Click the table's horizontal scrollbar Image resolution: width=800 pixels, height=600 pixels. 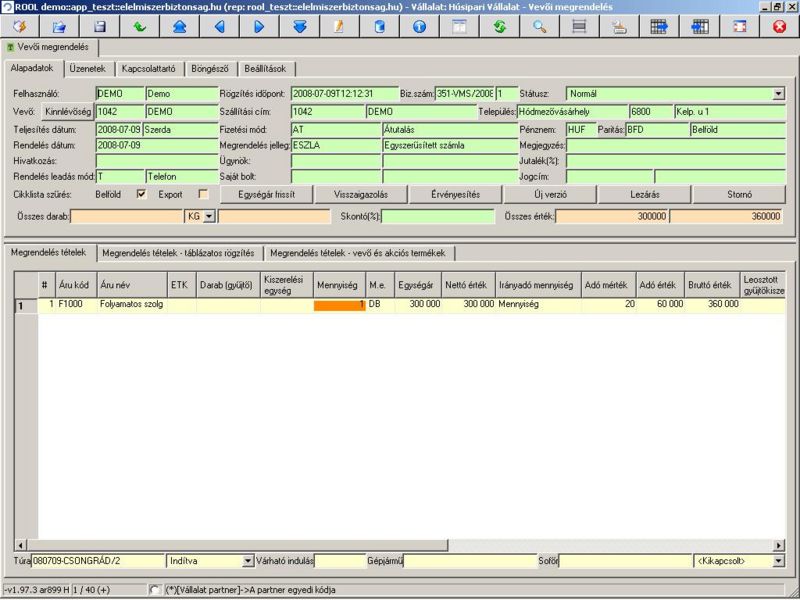pyautogui.click(x=400, y=545)
